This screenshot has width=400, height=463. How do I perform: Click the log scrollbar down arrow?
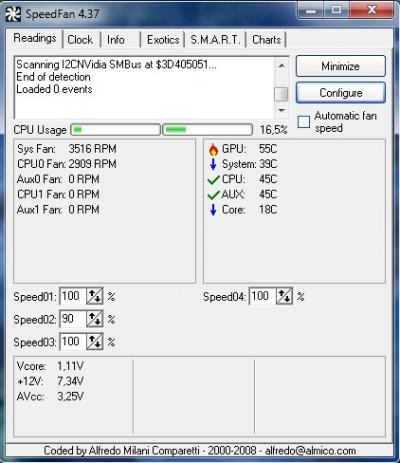[x=282, y=111]
